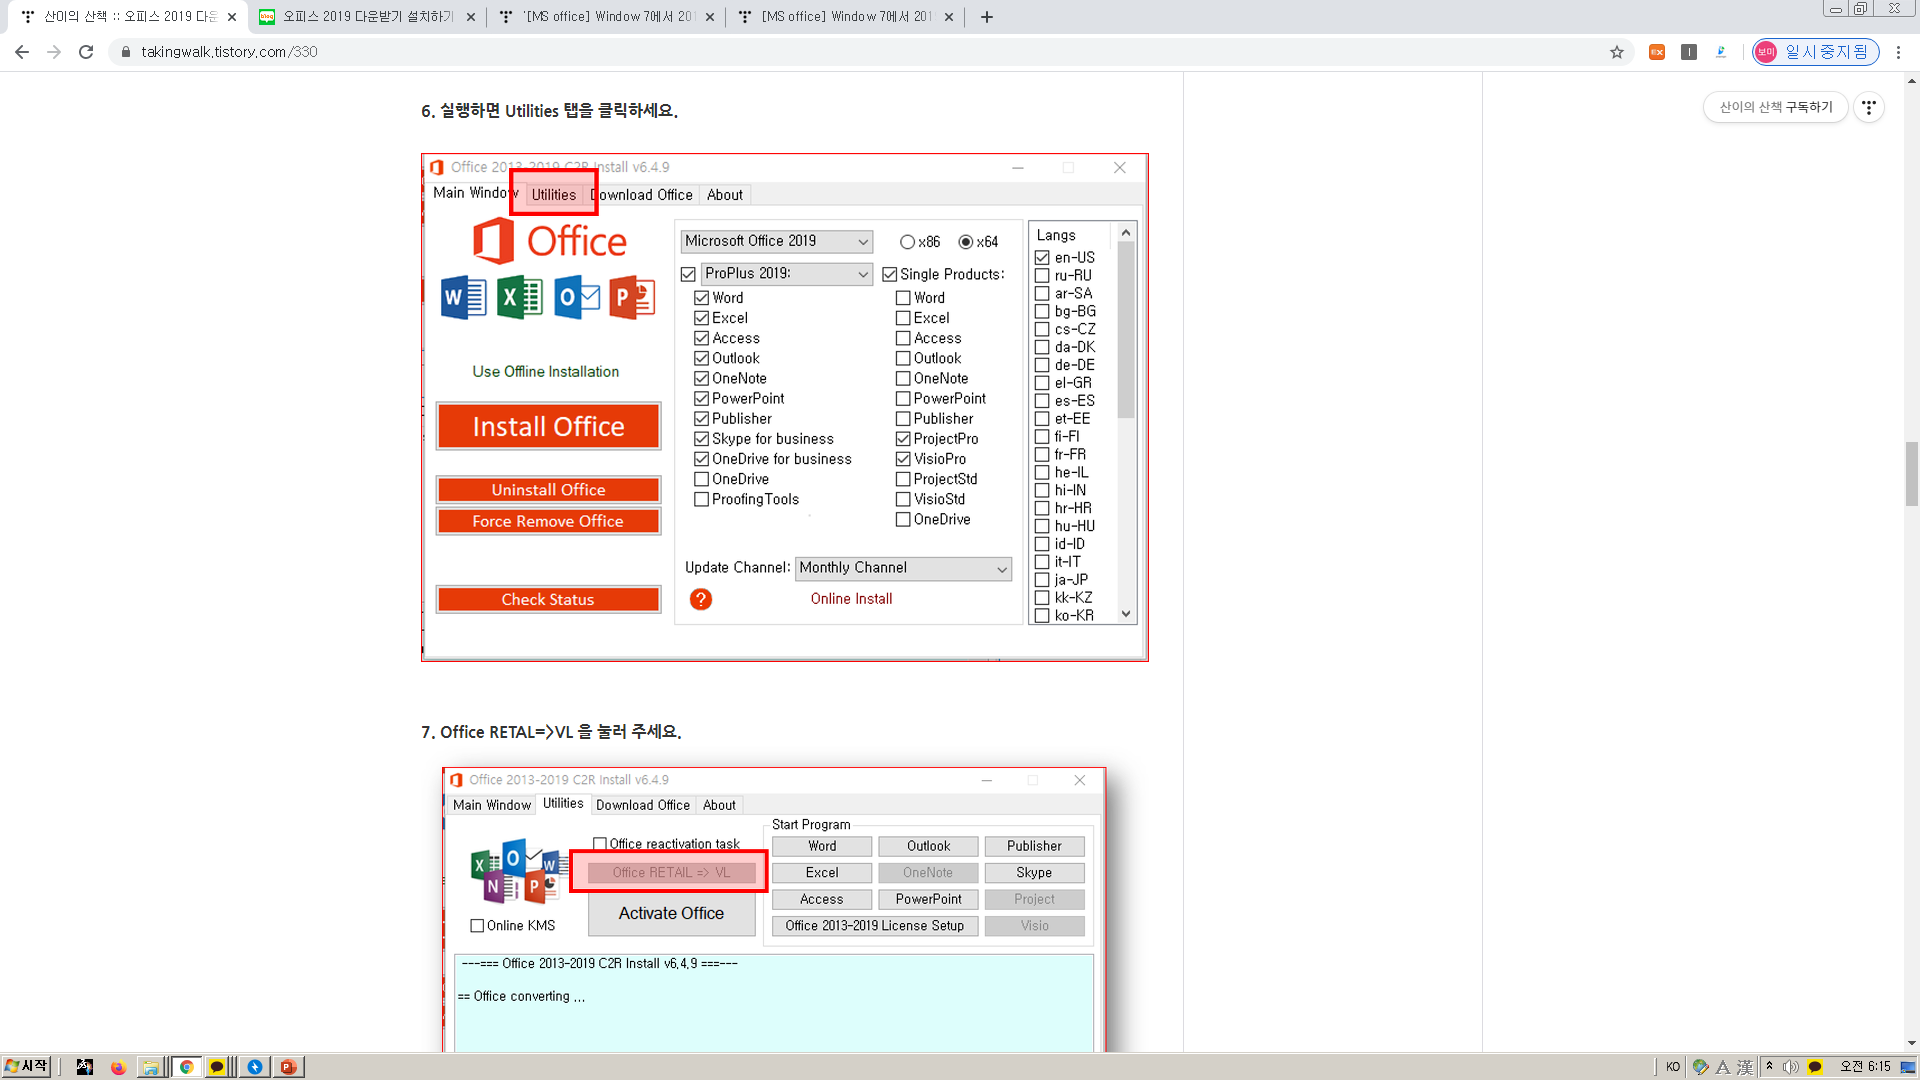Click the Install Office button
1920x1080 pixels.
548,427
